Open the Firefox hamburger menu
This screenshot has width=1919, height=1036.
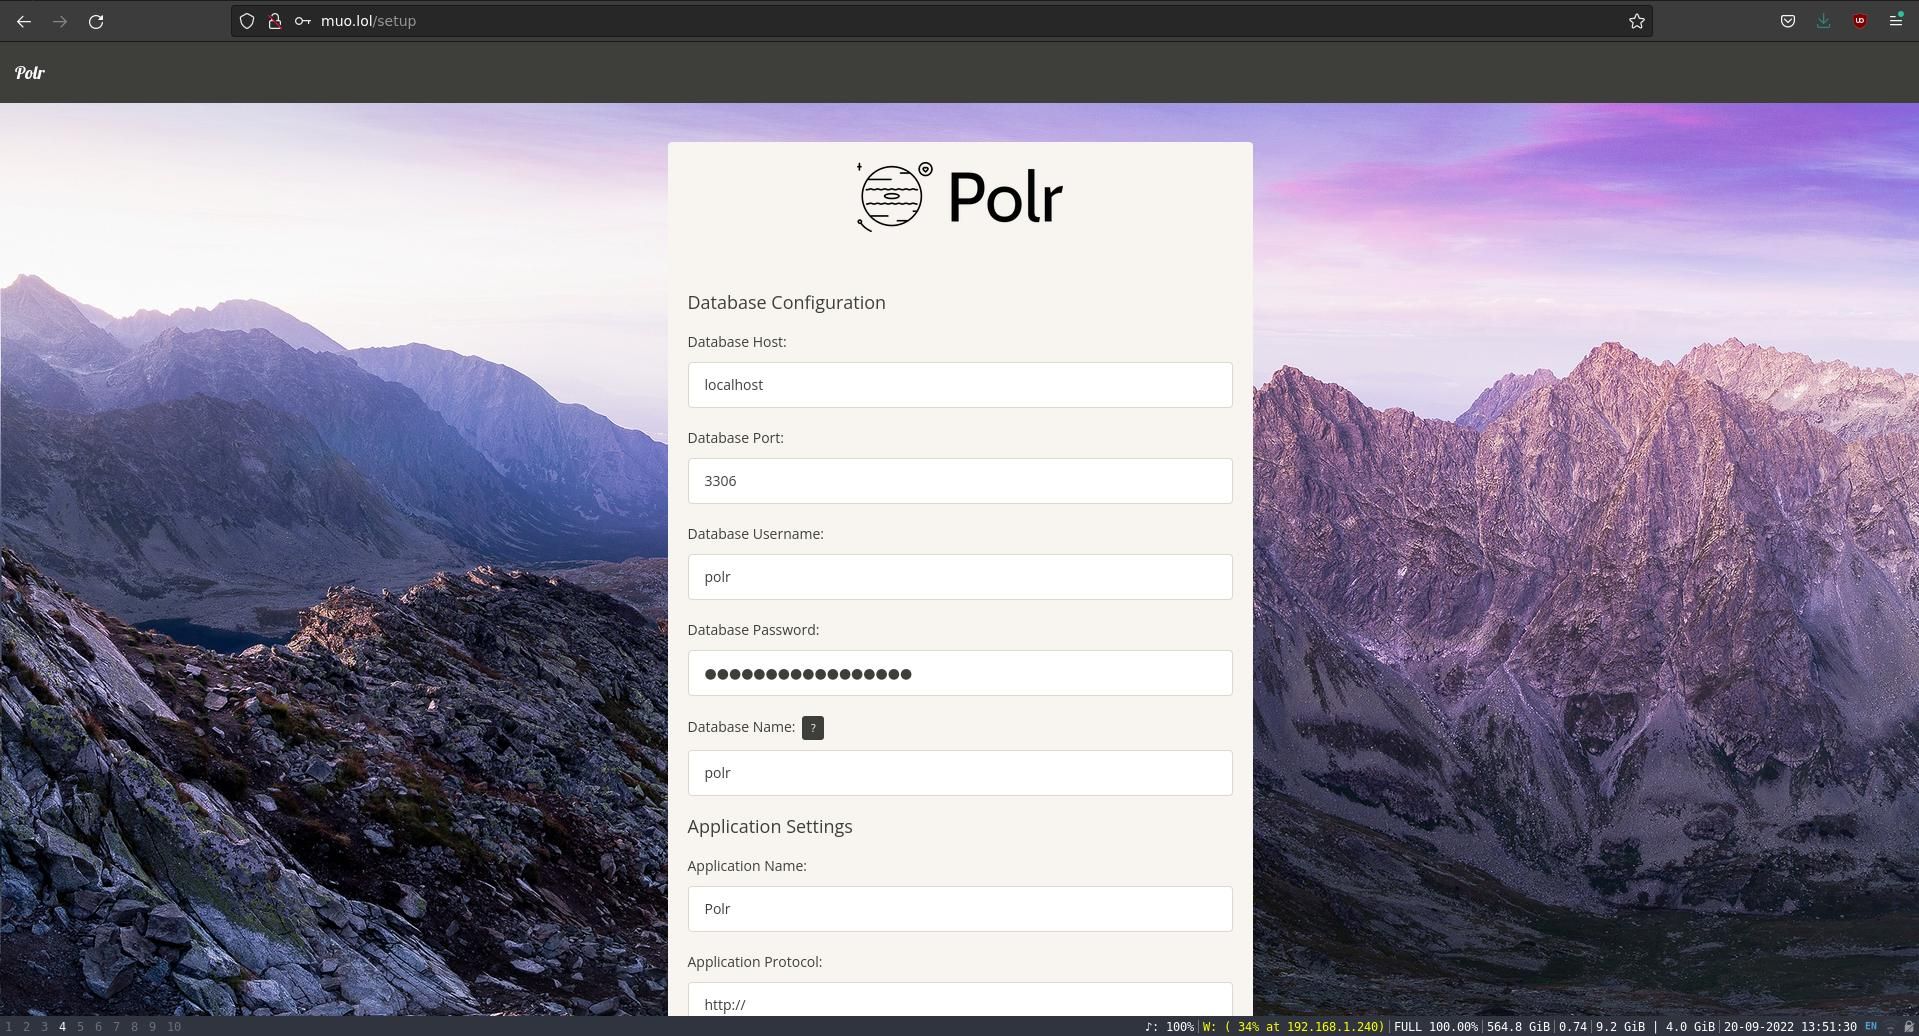coord(1896,21)
